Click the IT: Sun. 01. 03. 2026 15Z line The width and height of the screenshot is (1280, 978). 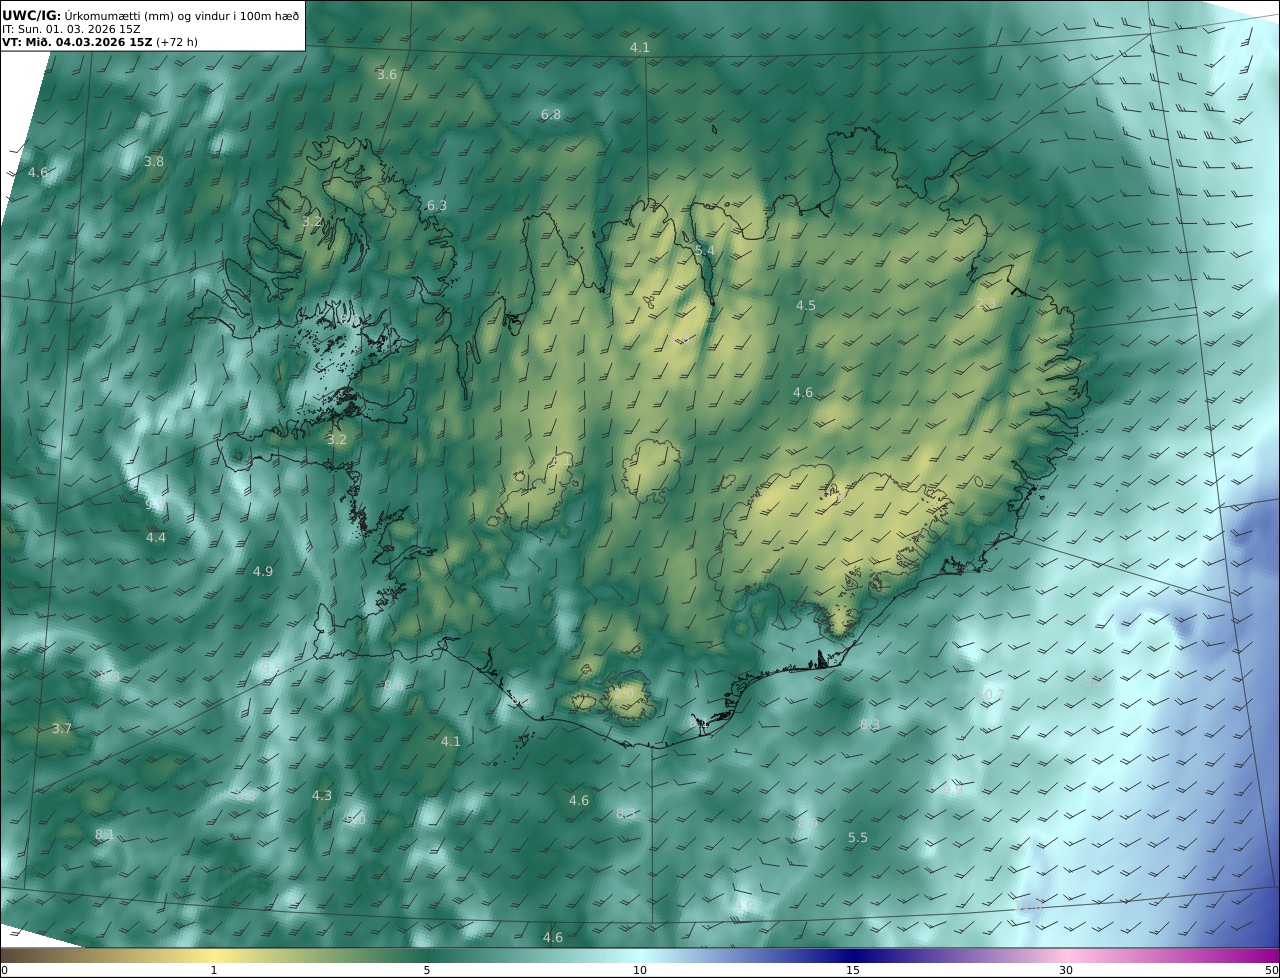(71, 29)
